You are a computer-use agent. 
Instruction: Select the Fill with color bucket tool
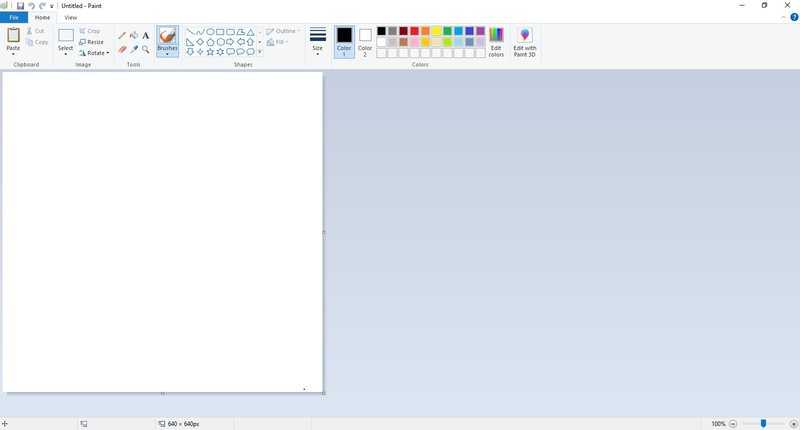[134, 35]
